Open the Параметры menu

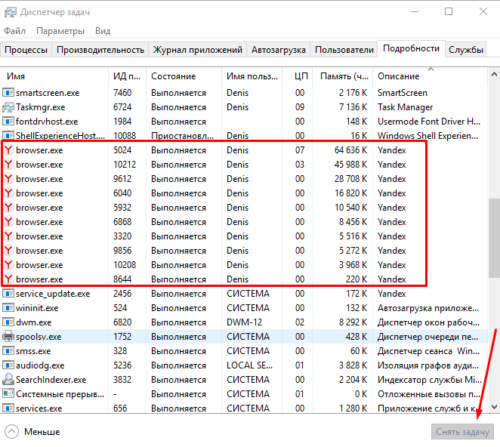tap(60, 31)
